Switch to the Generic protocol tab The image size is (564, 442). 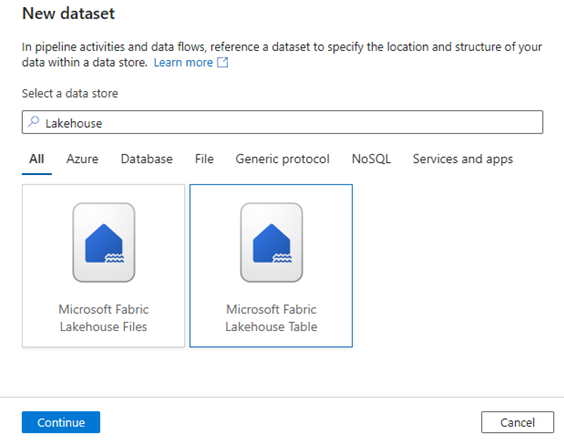click(282, 159)
